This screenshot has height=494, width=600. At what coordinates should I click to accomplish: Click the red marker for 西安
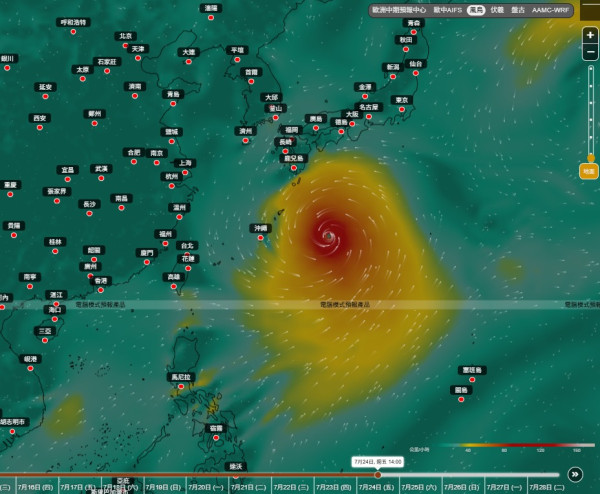pyautogui.click(x=40, y=127)
